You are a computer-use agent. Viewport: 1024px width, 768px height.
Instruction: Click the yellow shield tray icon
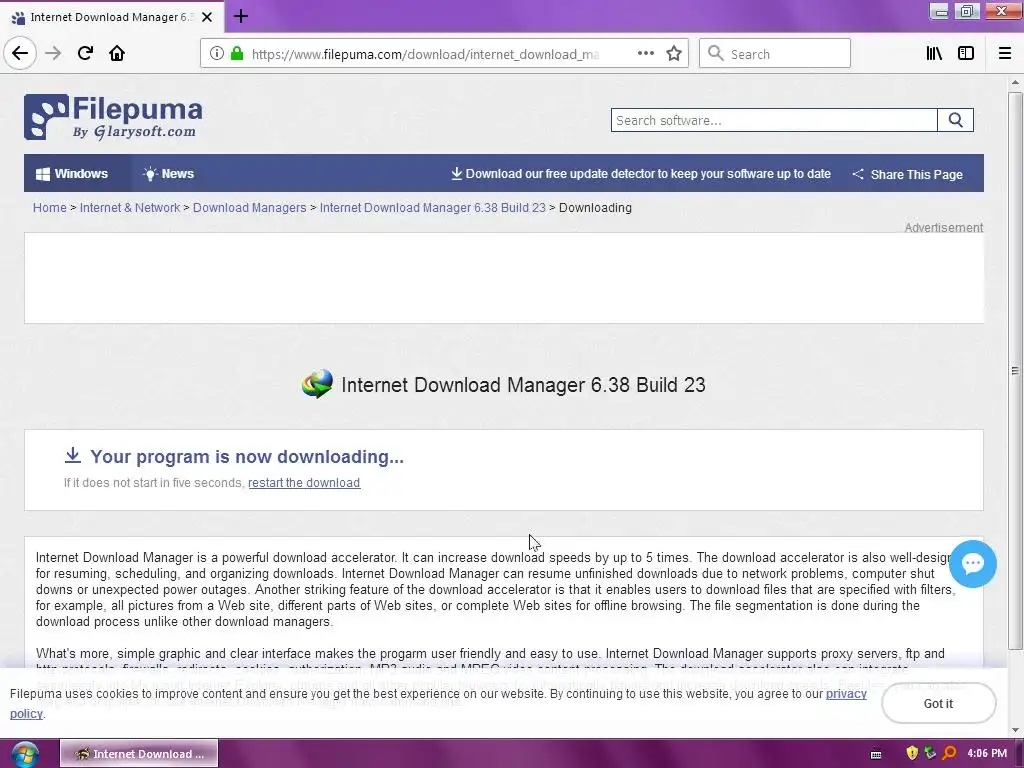coord(912,754)
